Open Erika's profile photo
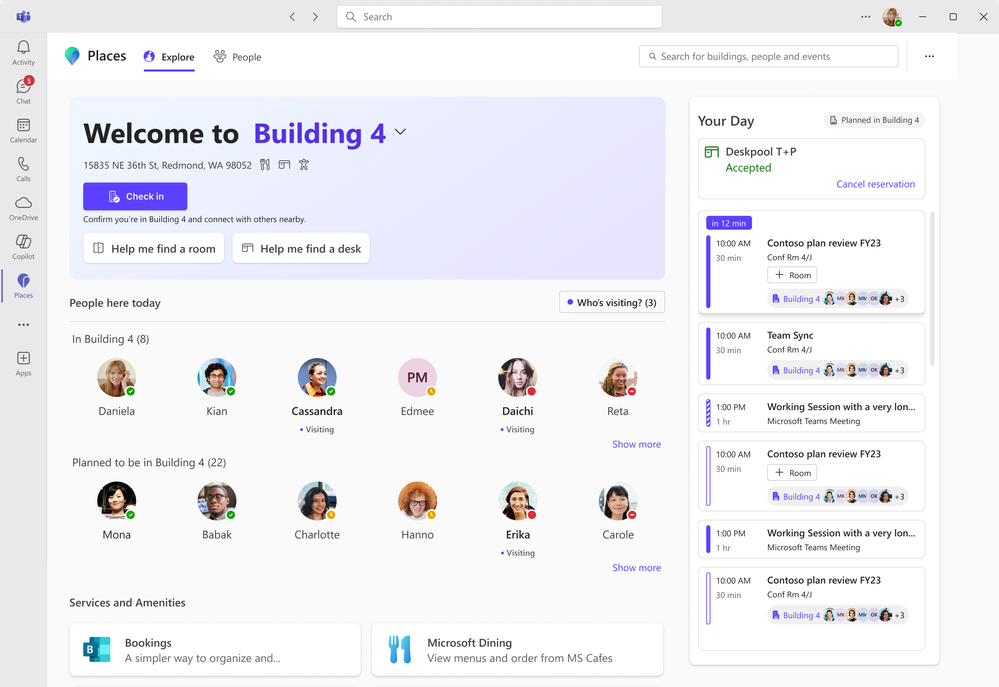Image resolution: width=999 pixels, height=687 pixels. click(517, 501)
